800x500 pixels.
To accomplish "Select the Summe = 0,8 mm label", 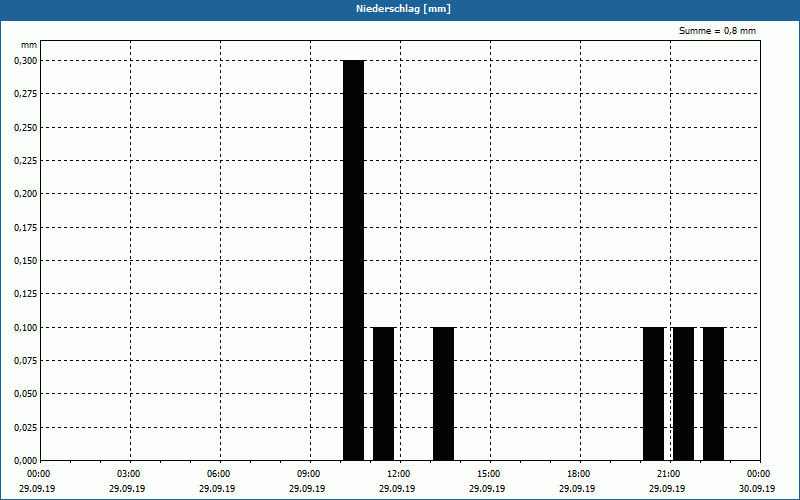I will 717,31.
